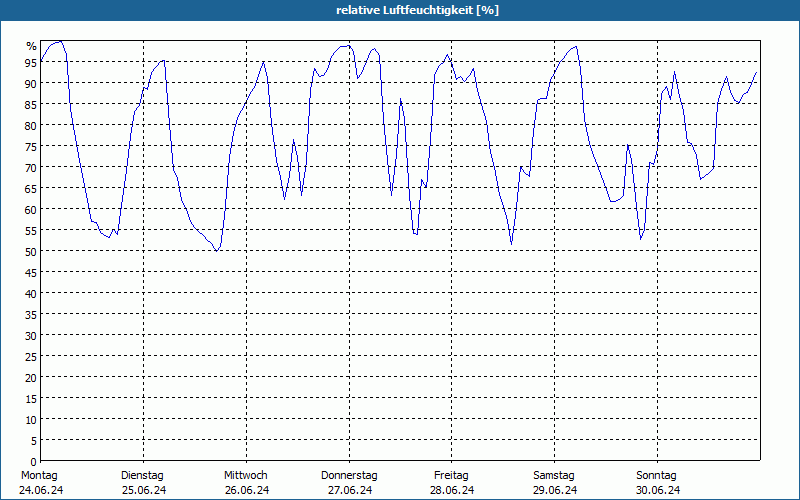Click the y-axis value 10

click(31, 420)
